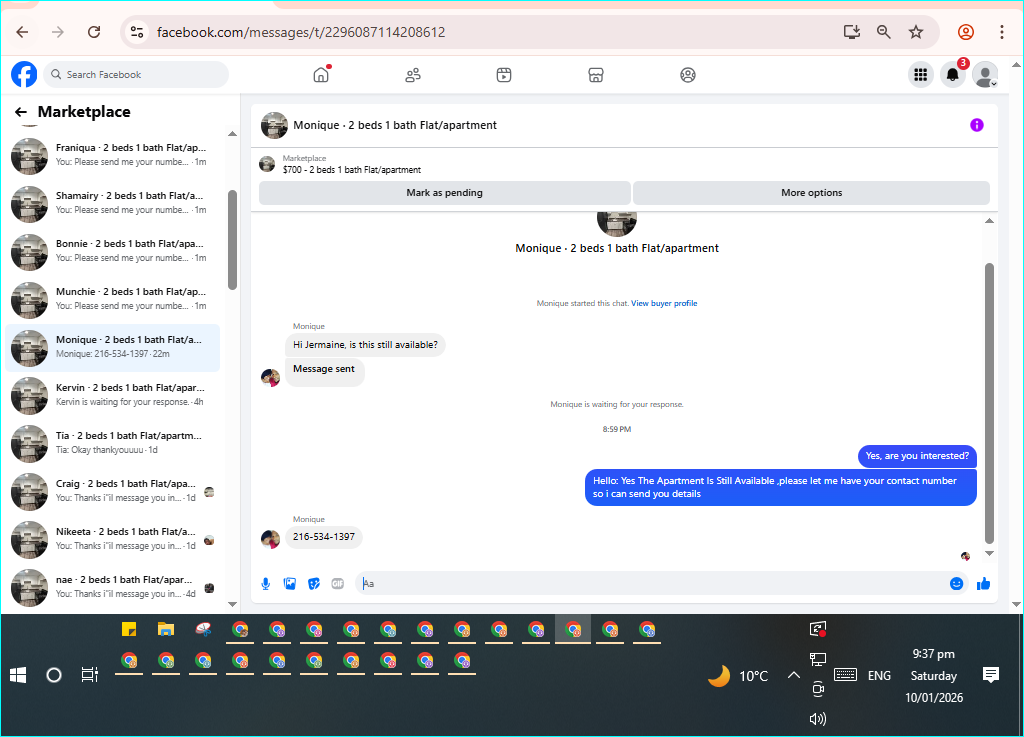Open nae conversation in list

(x=112, y=587)
